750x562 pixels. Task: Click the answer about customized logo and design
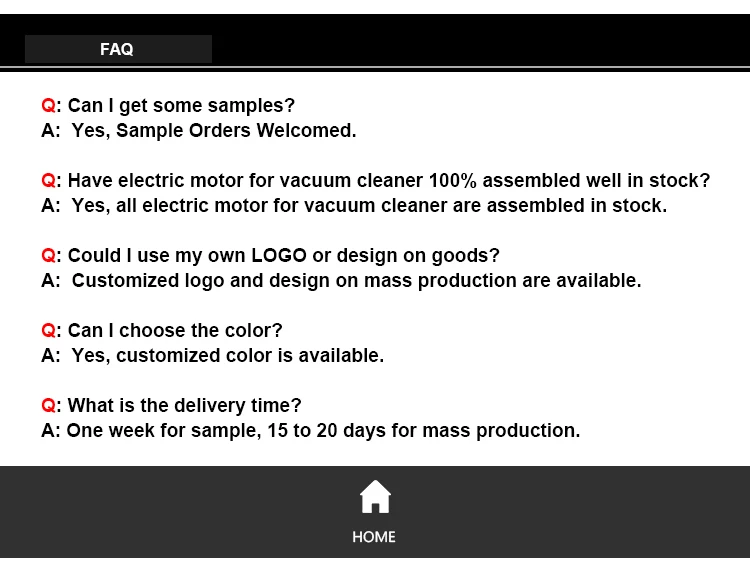tap(355, 281)
